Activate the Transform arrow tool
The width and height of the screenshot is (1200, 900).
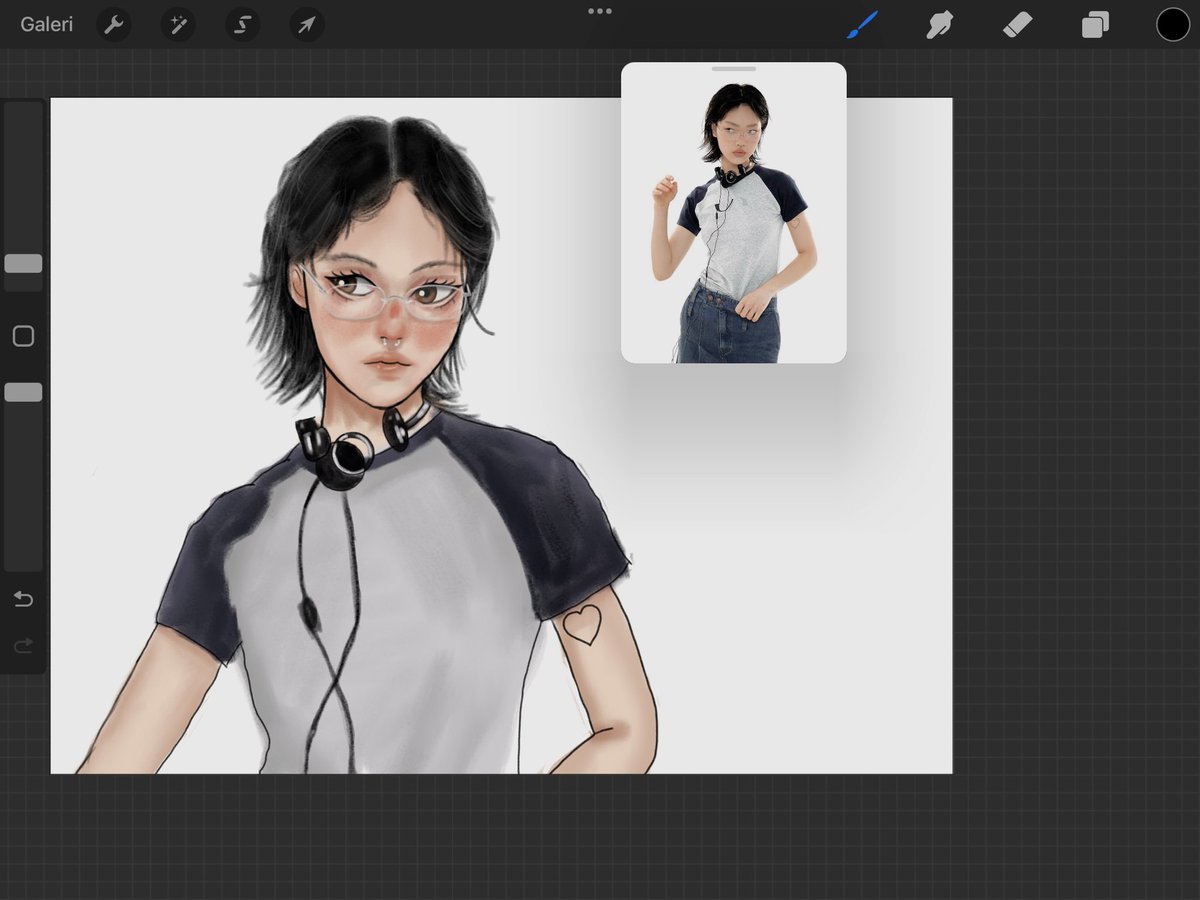pyautogui.click(x=307, y=25)
